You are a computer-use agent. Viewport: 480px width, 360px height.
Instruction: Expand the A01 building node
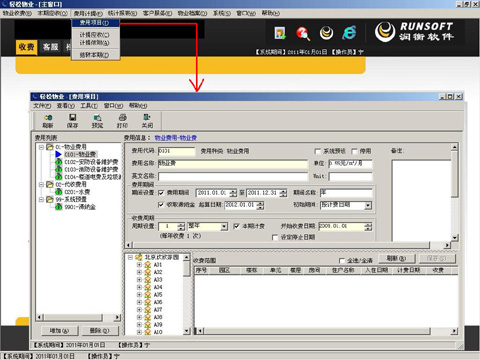139,265
